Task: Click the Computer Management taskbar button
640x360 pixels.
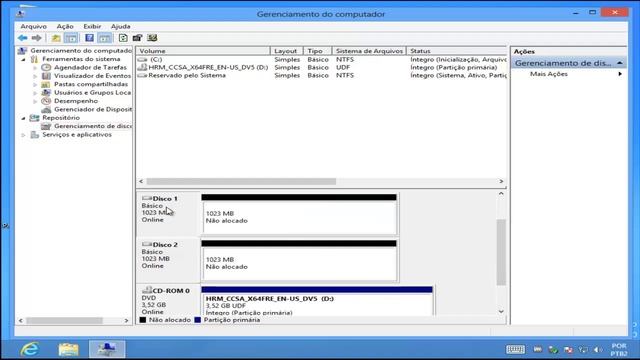Action: (x=107, y=349)
